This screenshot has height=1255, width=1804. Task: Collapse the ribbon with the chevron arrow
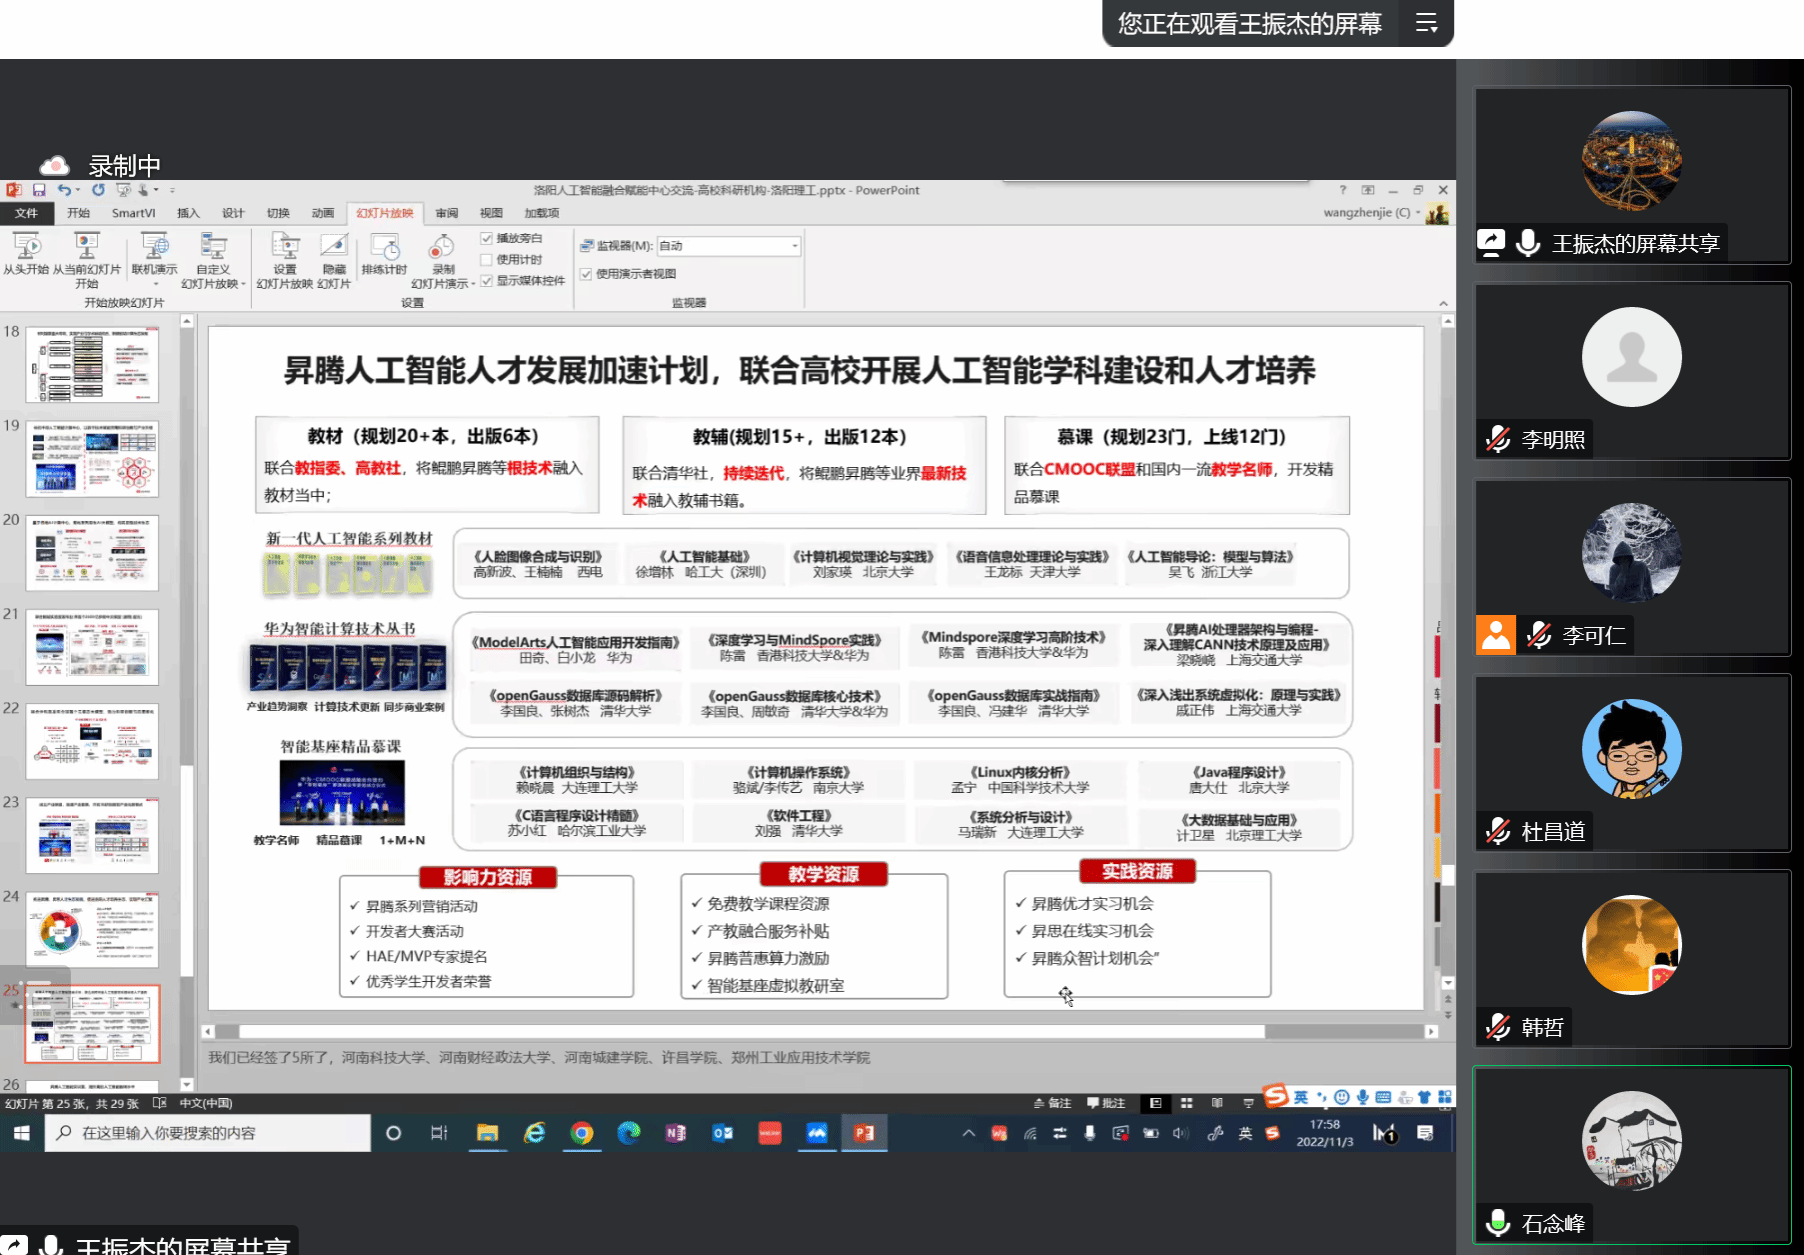click(1443, 303)
